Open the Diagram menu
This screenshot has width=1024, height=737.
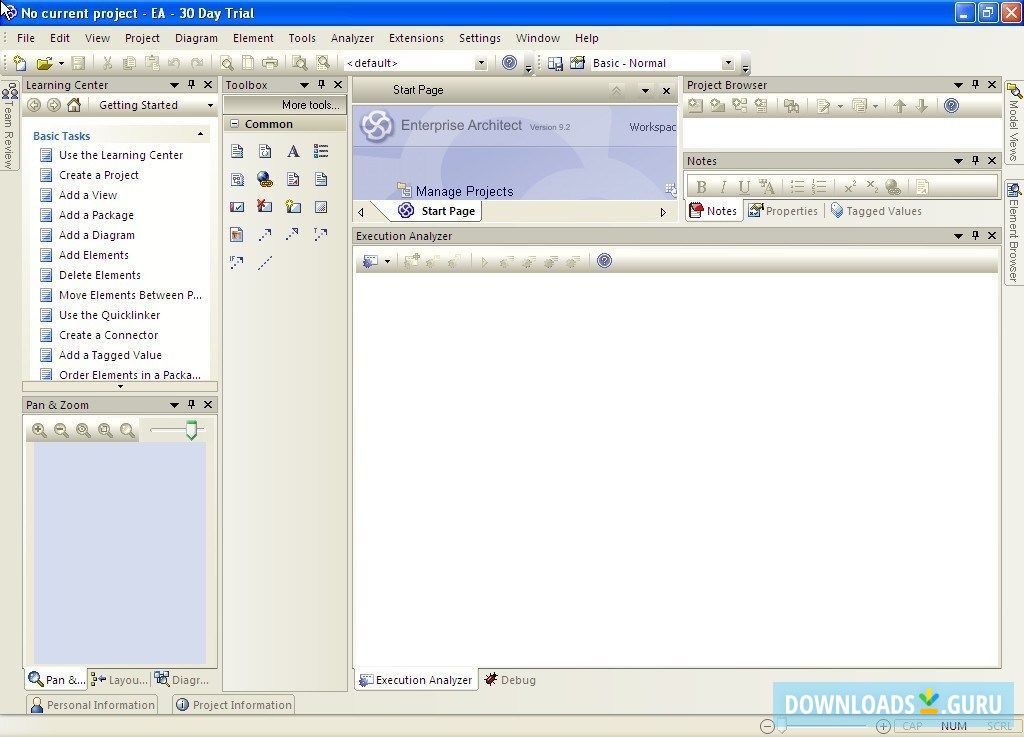[x=196, y=38]
